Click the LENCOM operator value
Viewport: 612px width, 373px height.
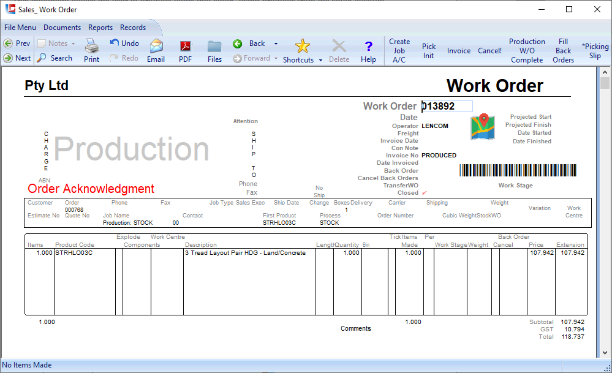click(435, 126)
